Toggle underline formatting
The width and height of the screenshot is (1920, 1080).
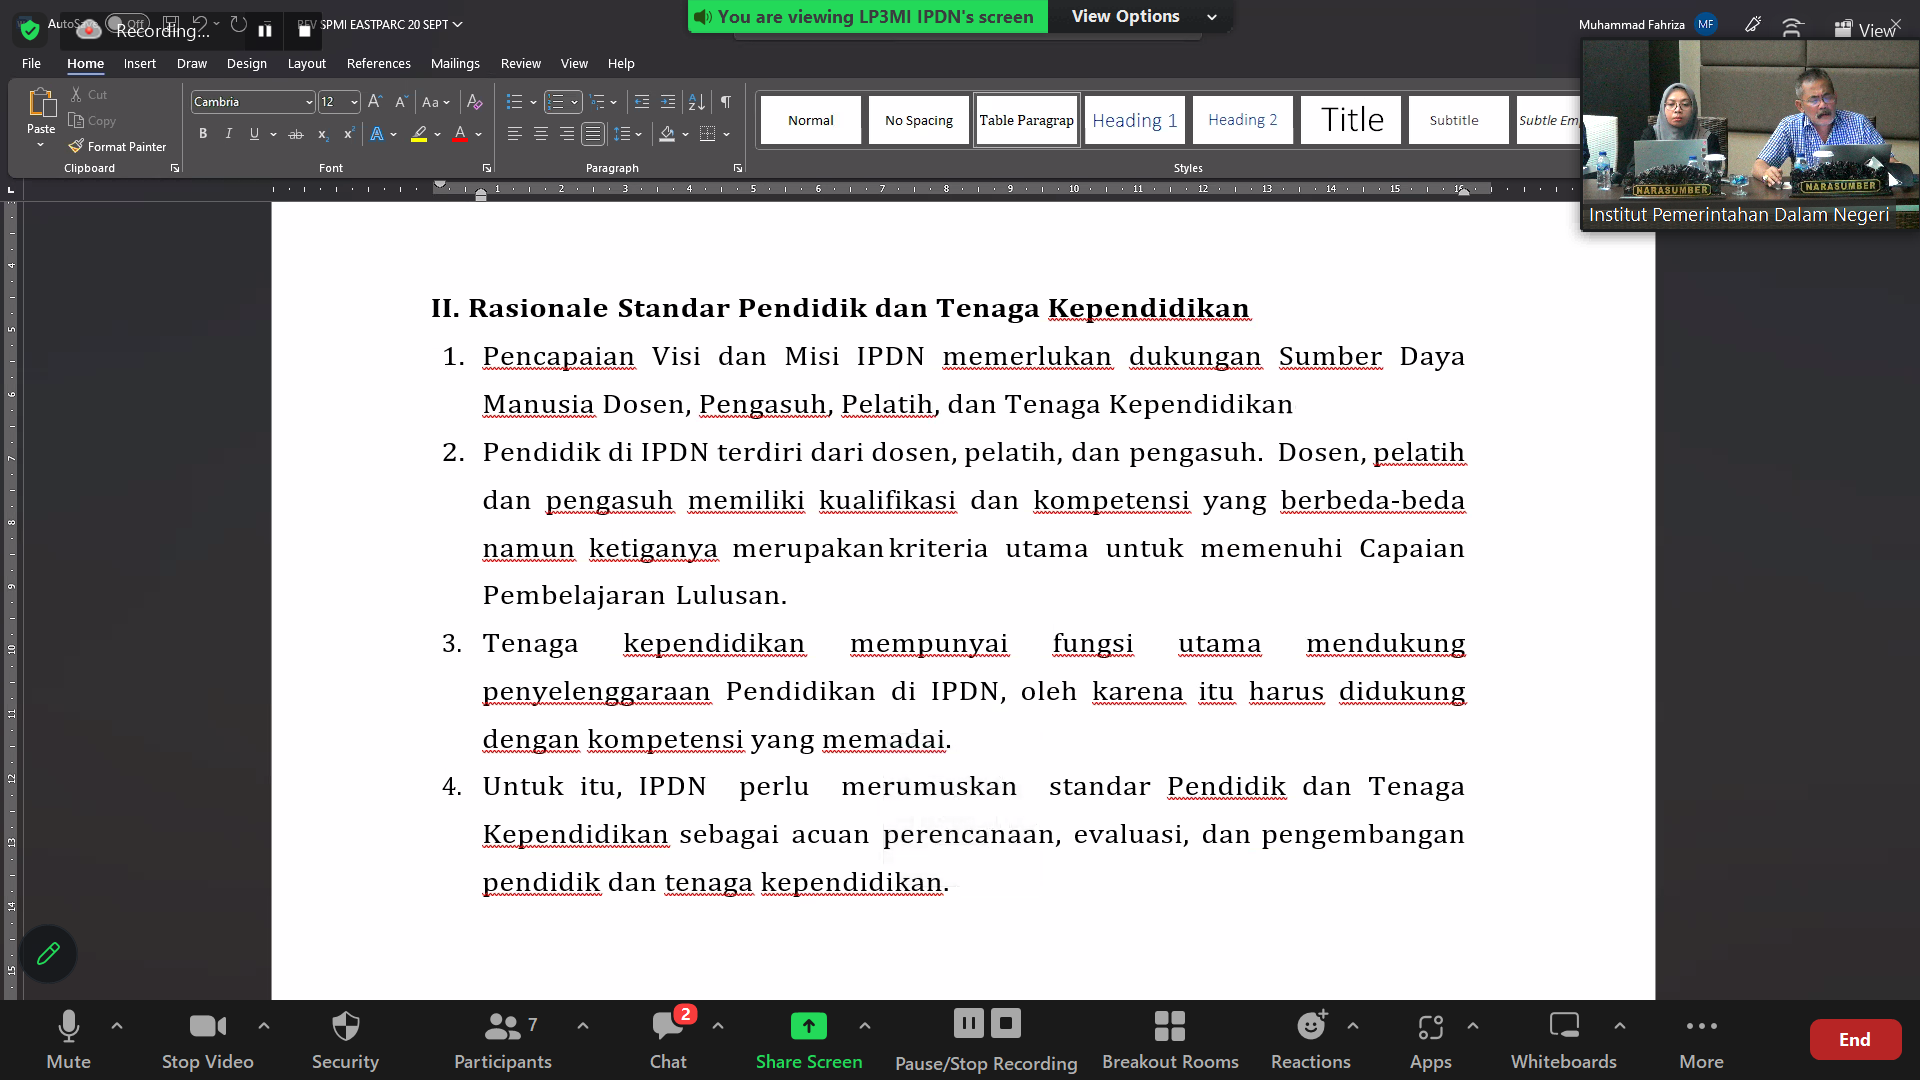pos(254,134)
